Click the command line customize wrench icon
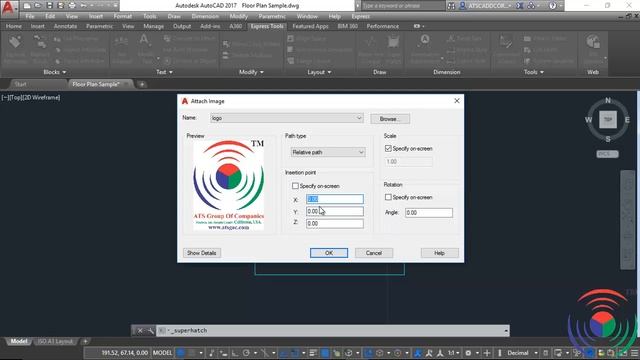640x360 pixels. tap(151, 331)
